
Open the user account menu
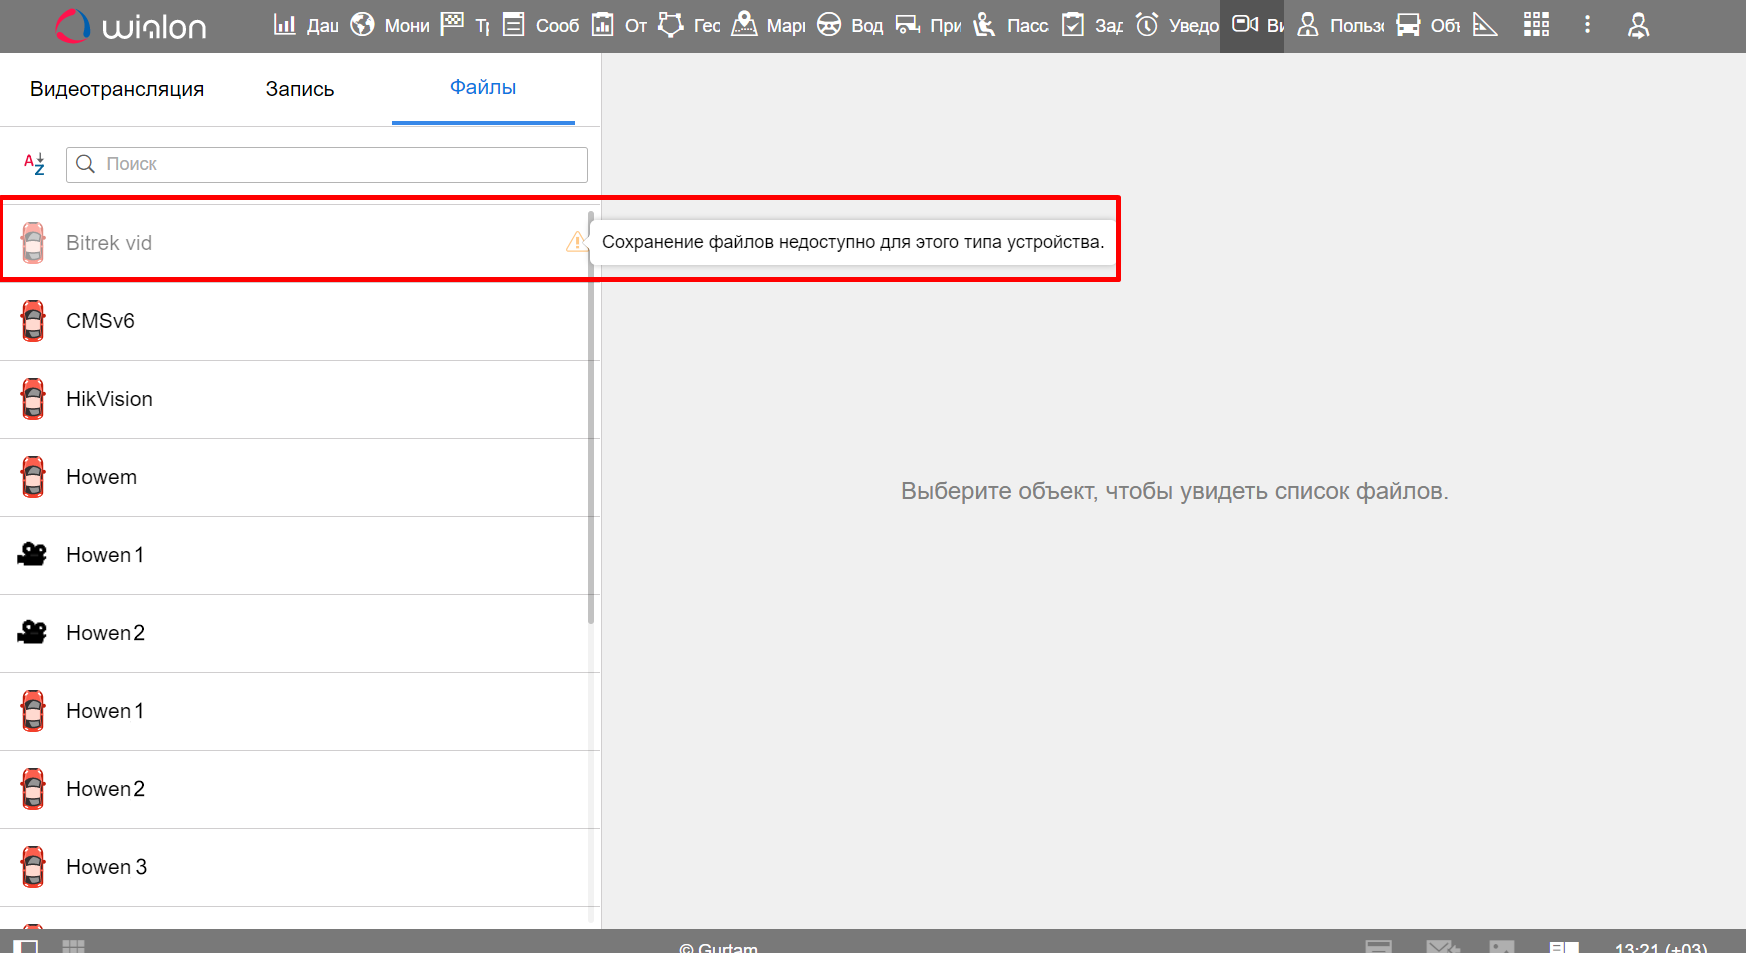tap(1638, 25)
